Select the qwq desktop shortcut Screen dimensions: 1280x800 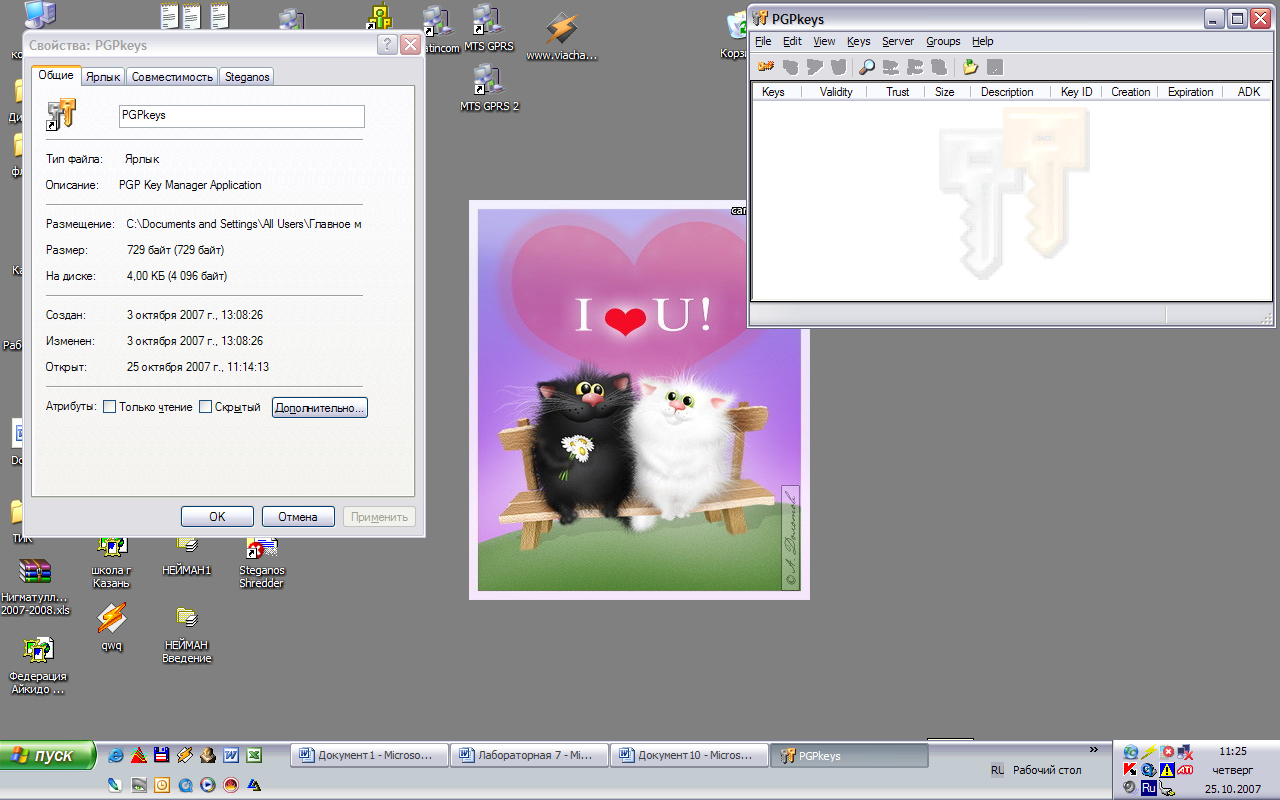(x=111, y=627)
